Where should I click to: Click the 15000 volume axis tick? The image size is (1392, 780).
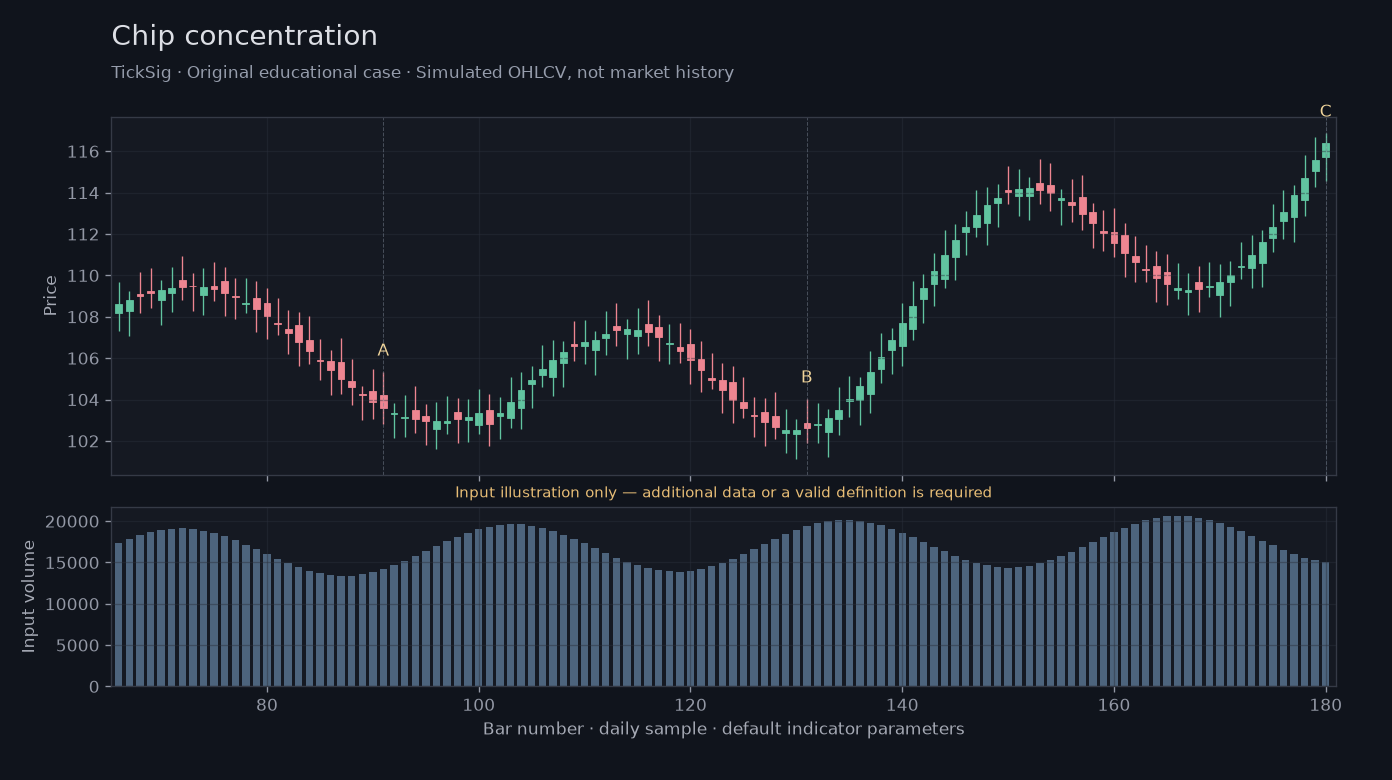click(x=73, y=563)
